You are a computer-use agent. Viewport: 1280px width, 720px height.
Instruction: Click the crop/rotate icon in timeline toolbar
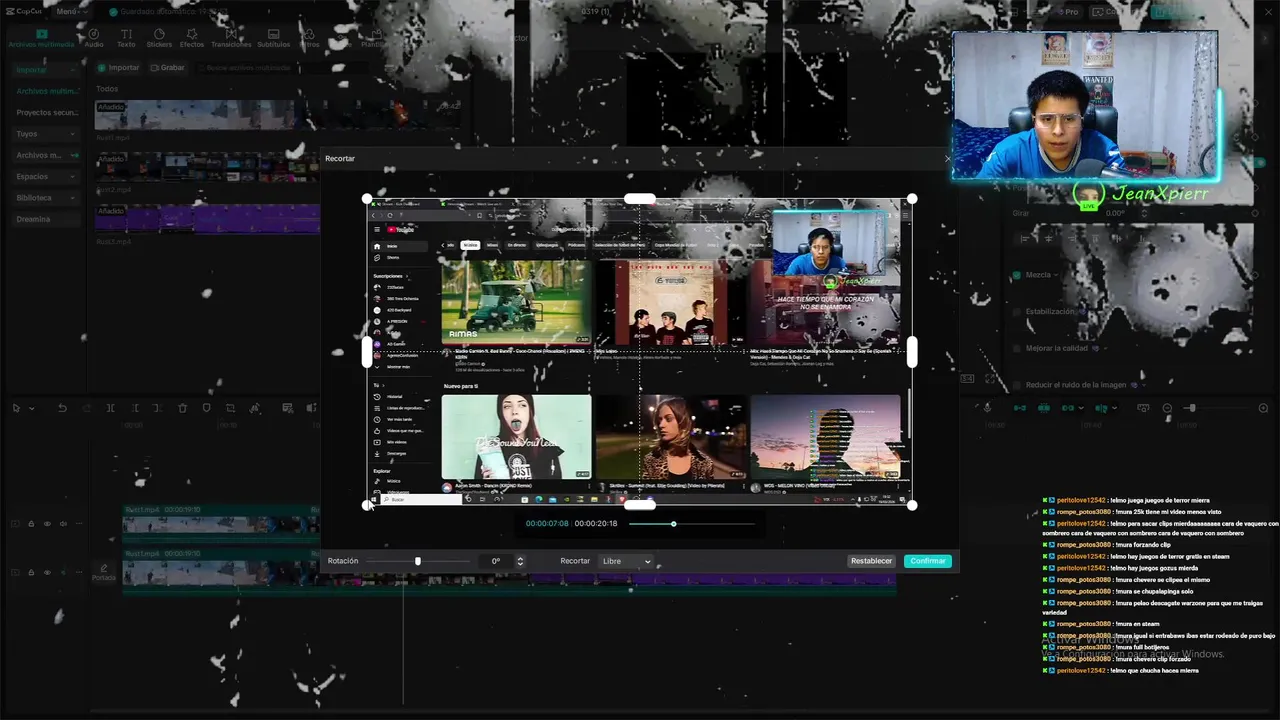coord(231,408)
